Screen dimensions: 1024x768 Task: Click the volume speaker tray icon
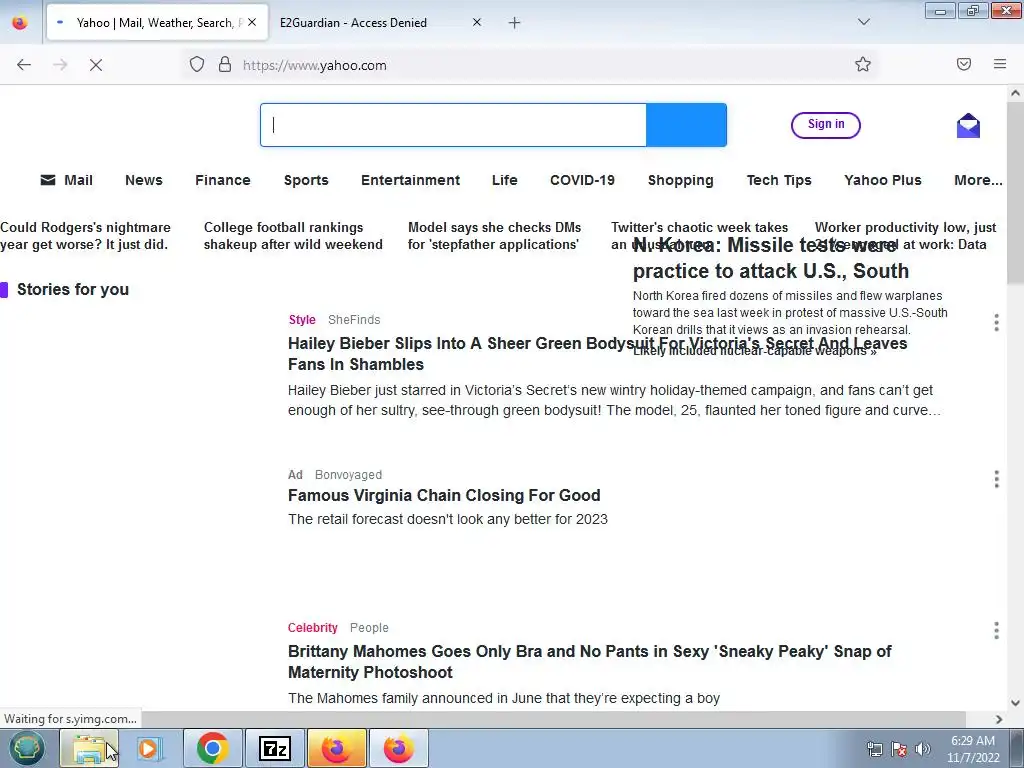click(x=923, y=749)
